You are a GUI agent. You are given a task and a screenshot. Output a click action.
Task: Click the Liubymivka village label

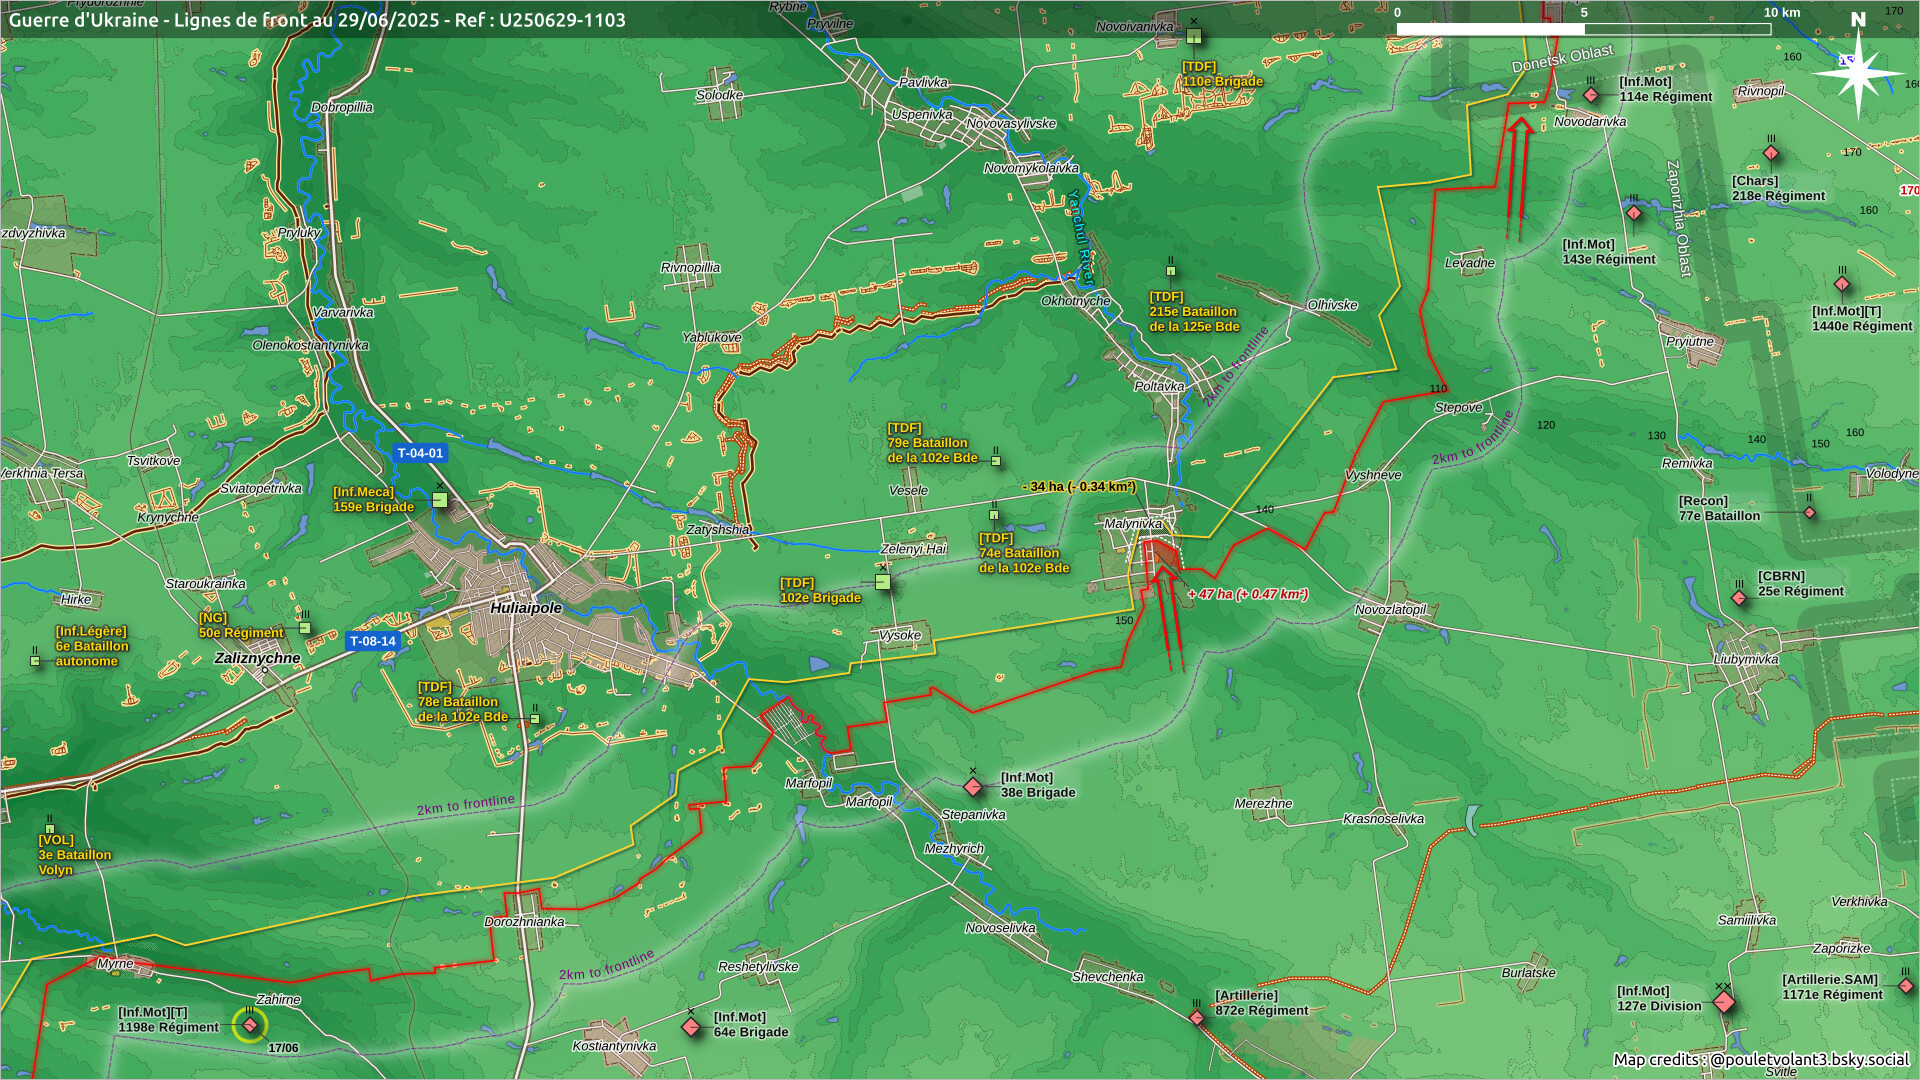coord(1746,659)
